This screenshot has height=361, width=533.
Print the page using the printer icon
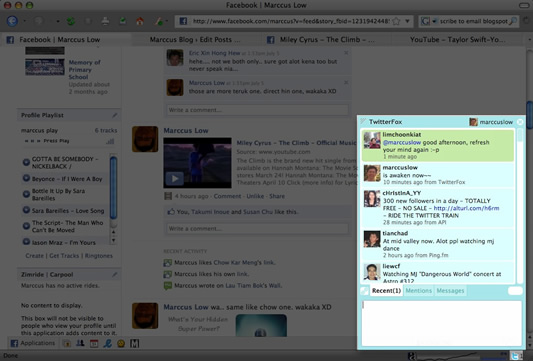105,21
